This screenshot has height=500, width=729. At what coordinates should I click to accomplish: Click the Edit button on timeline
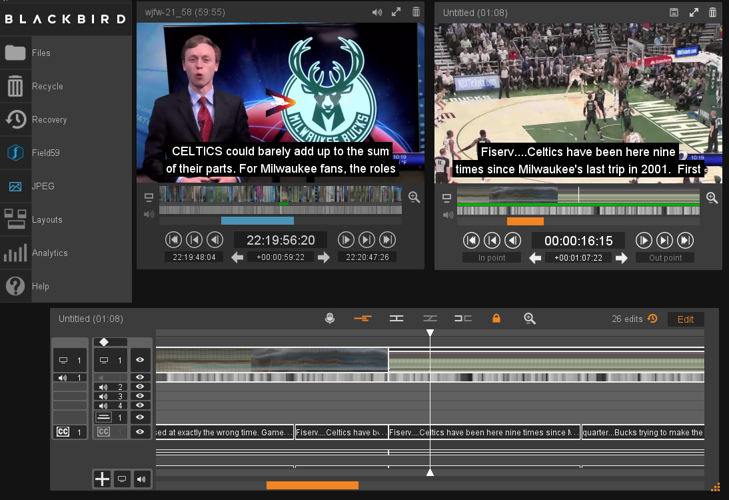(685, 319)
